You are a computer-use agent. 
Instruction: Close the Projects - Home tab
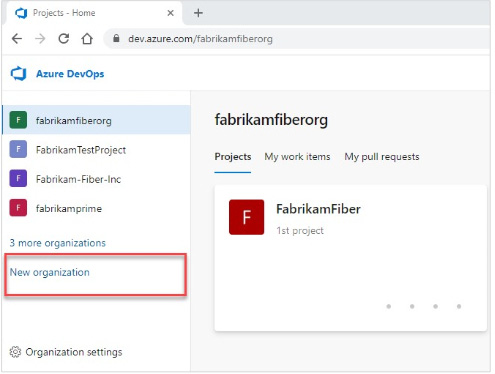tap(170, 13)
